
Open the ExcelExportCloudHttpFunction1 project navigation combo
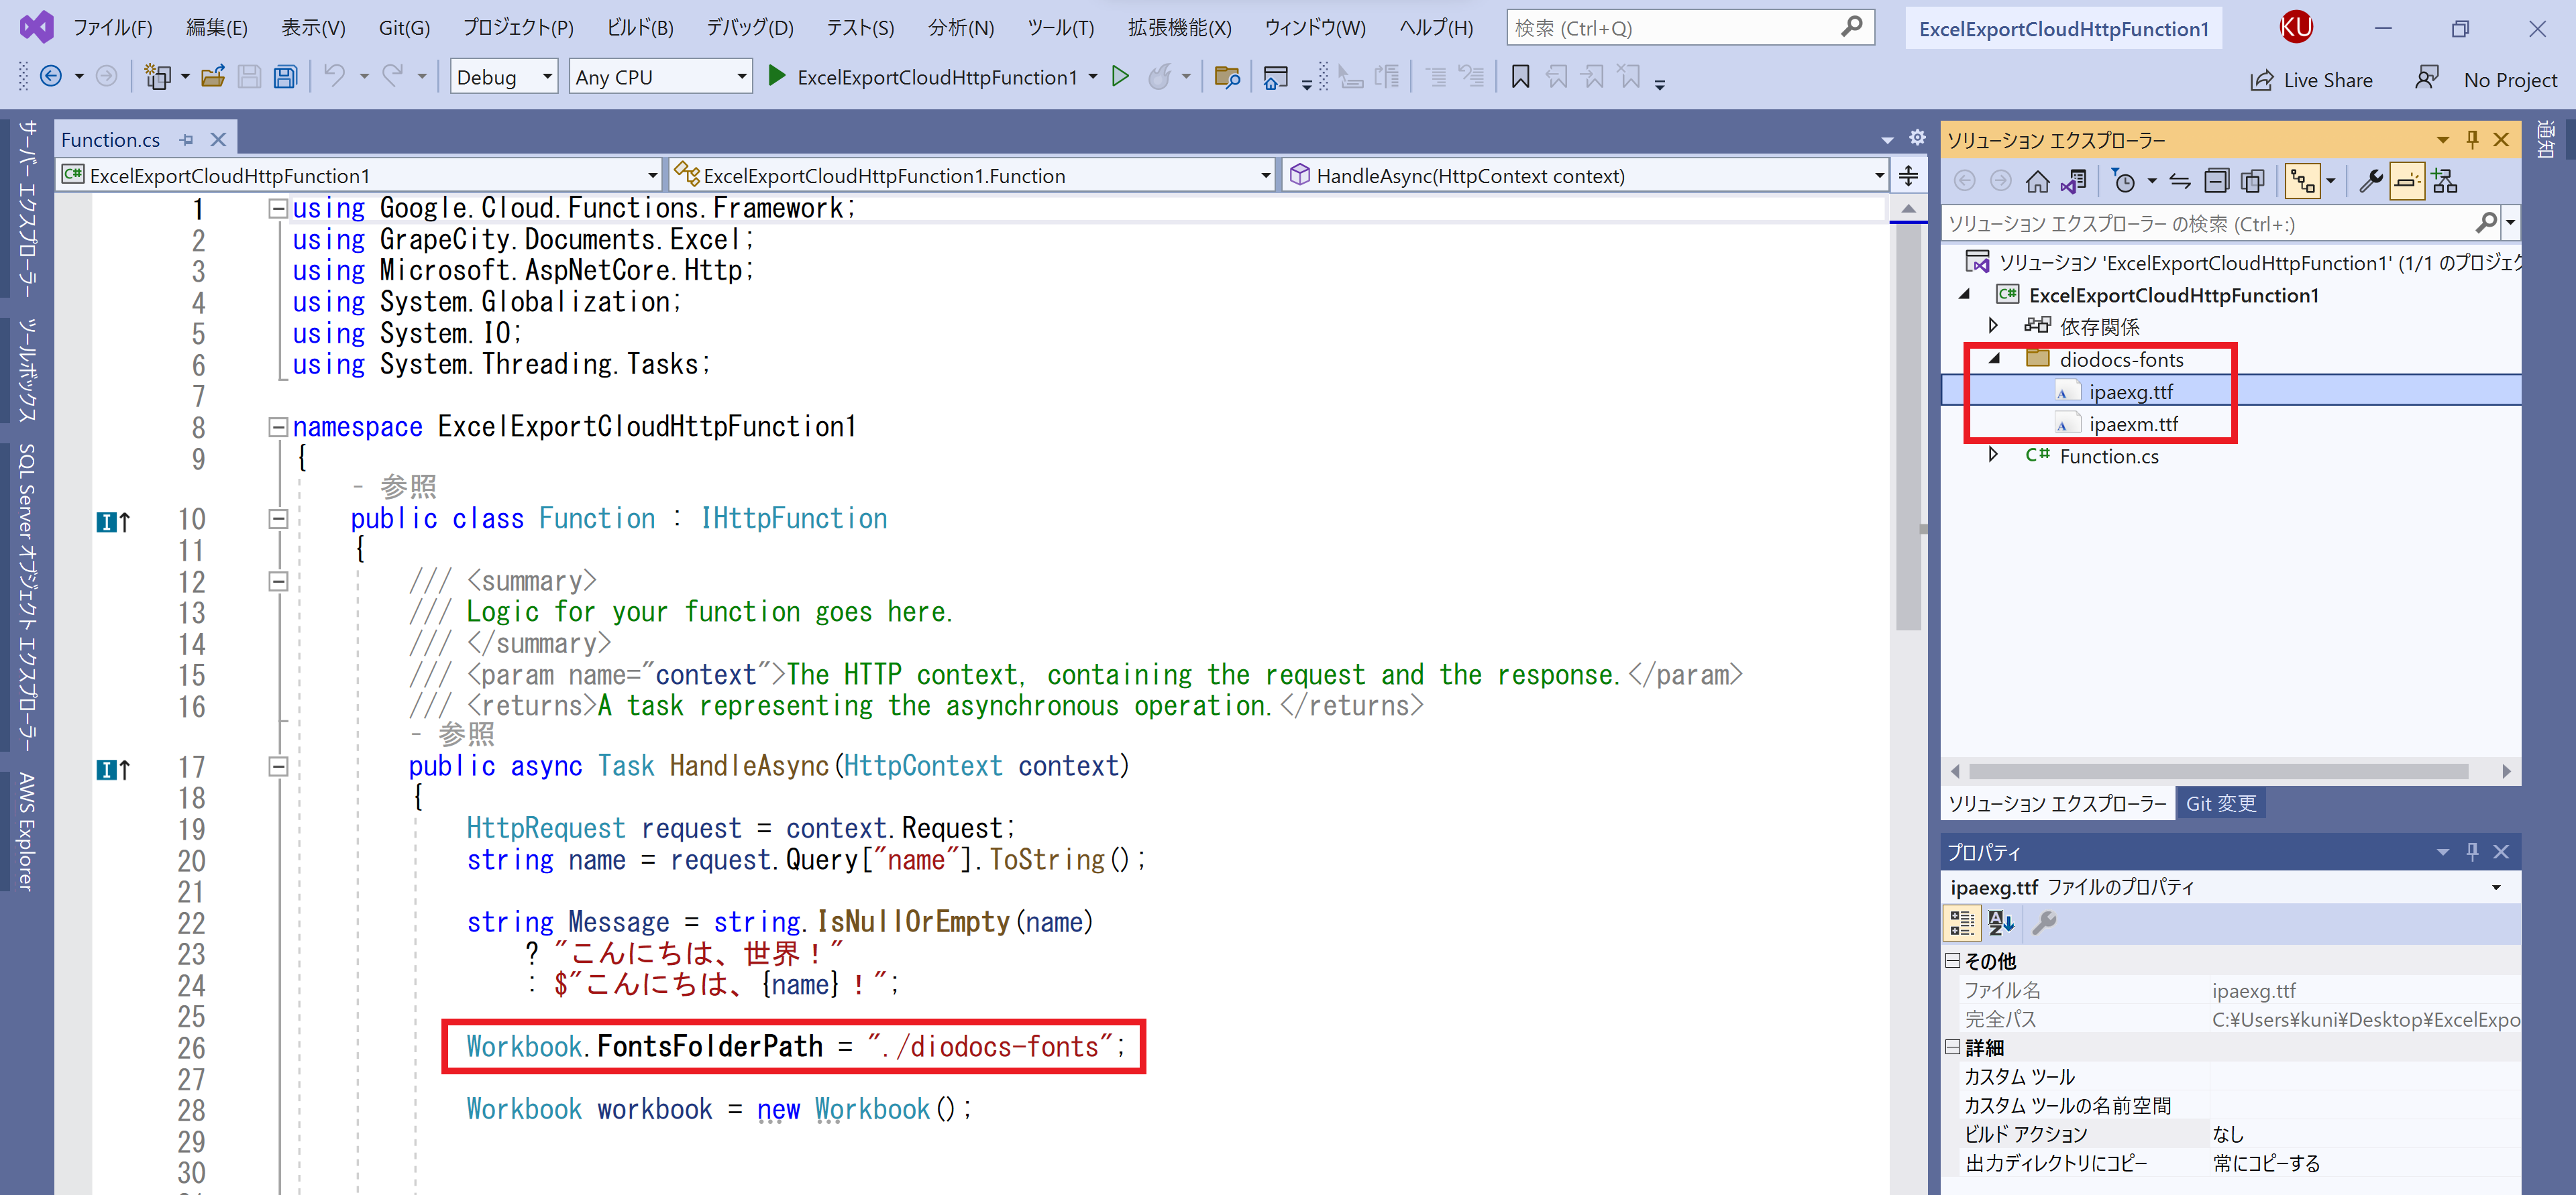(360, 176)
